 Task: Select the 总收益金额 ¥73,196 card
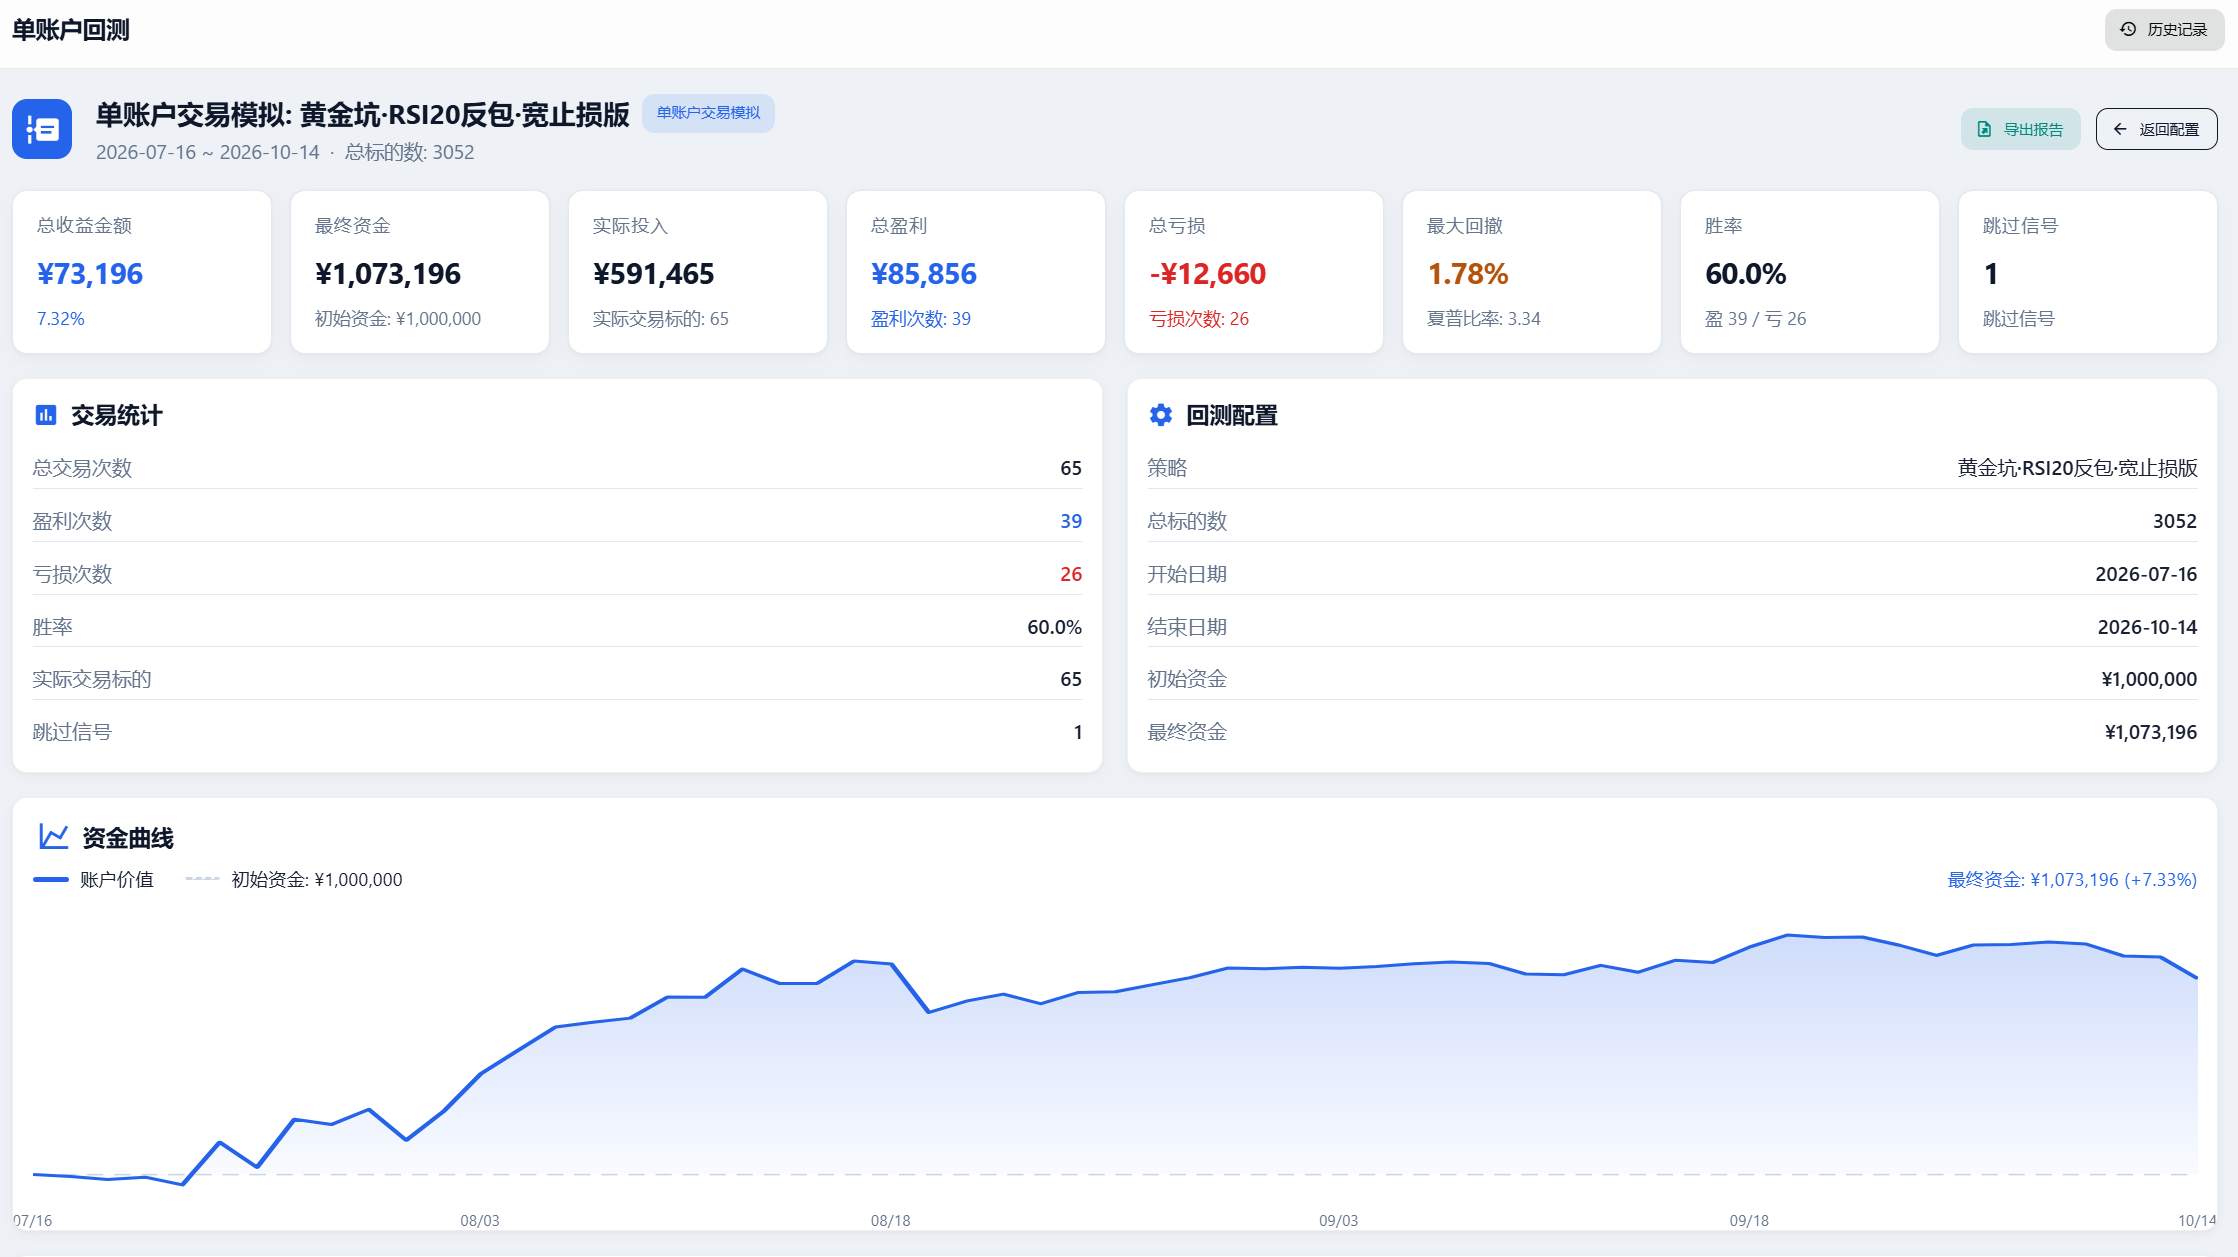coord(141,272)
